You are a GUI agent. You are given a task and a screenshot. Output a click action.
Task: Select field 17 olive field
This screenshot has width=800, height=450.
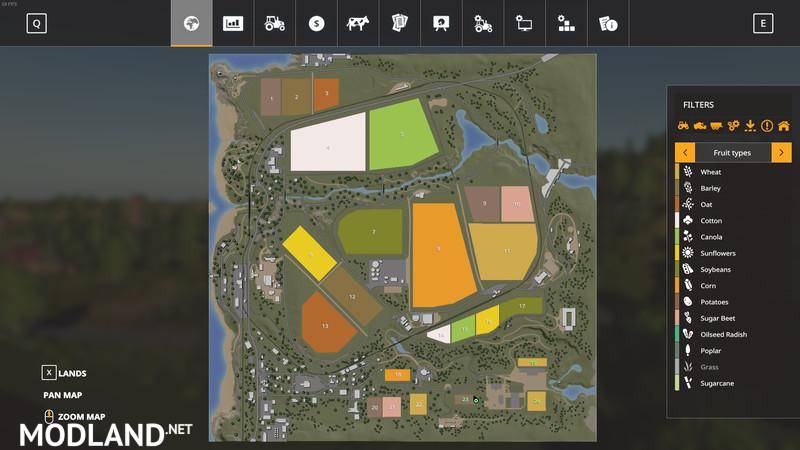pos(521,307)
